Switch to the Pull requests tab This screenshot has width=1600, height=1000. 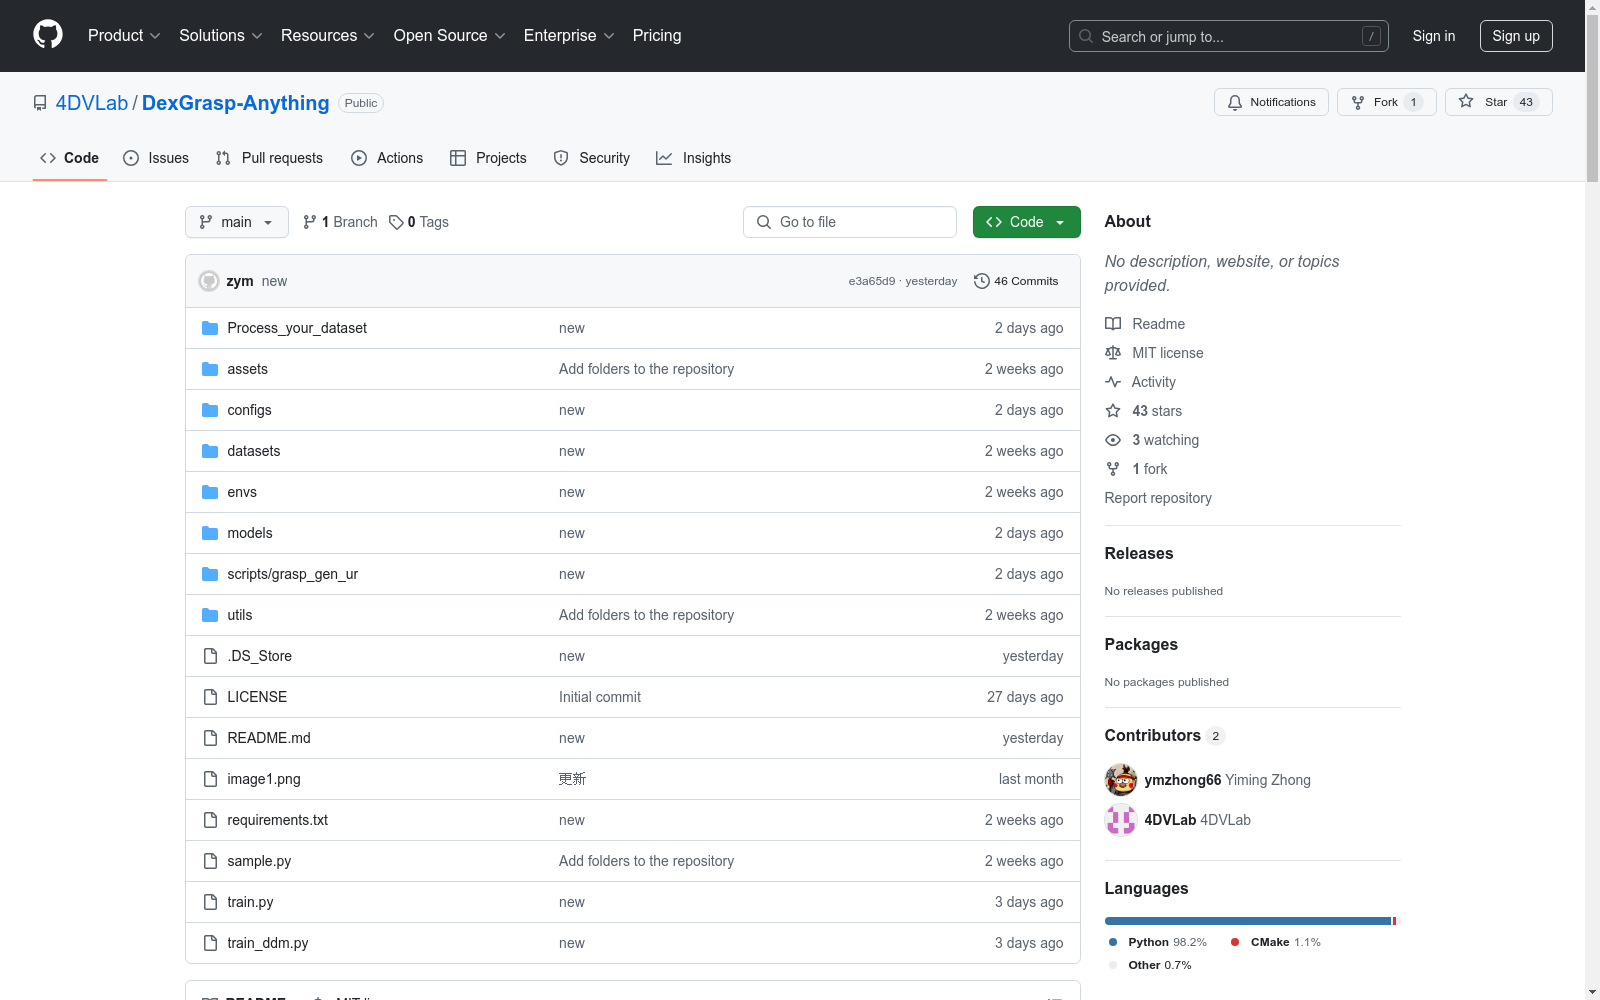click(269, 158)
